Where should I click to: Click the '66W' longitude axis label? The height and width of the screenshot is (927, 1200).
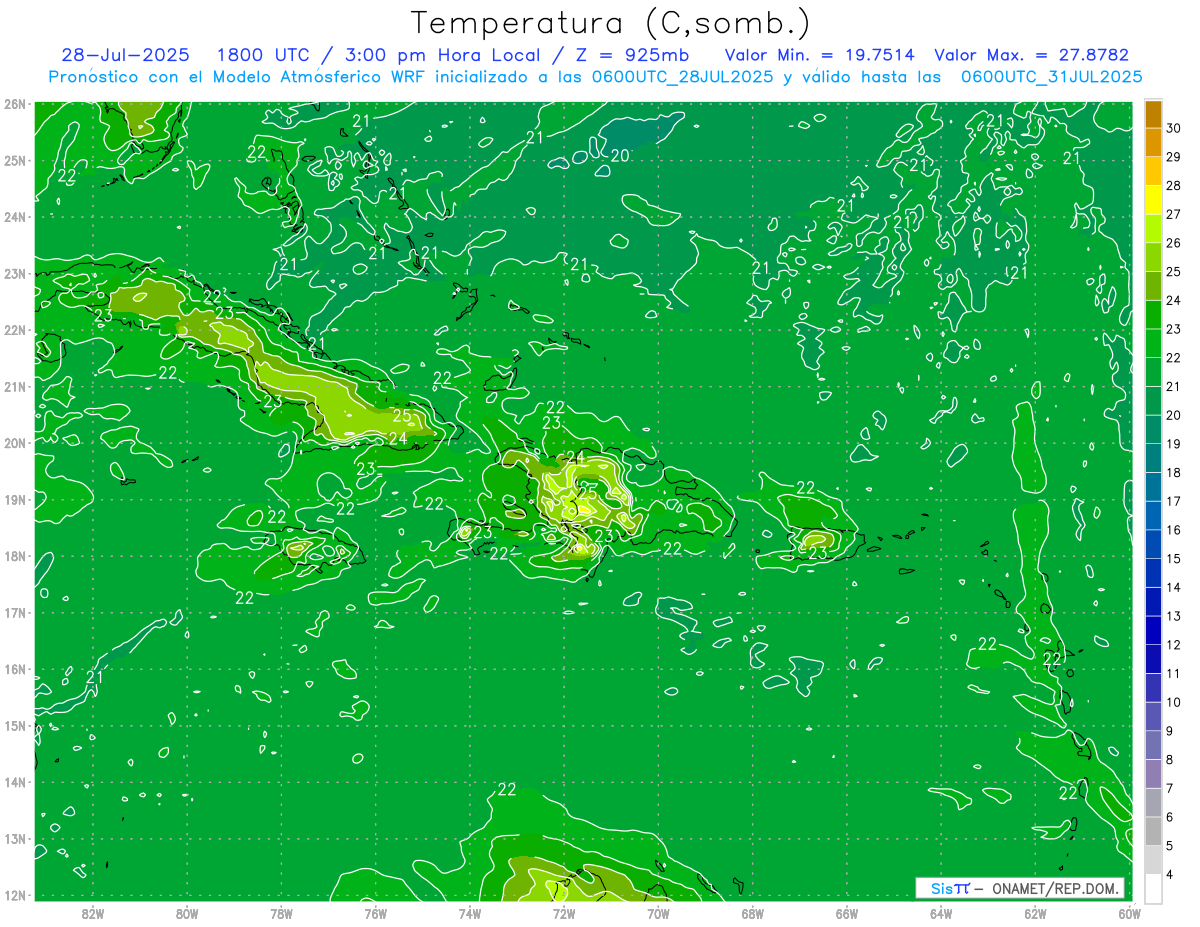pyautogui.click(x=847, y=912)
